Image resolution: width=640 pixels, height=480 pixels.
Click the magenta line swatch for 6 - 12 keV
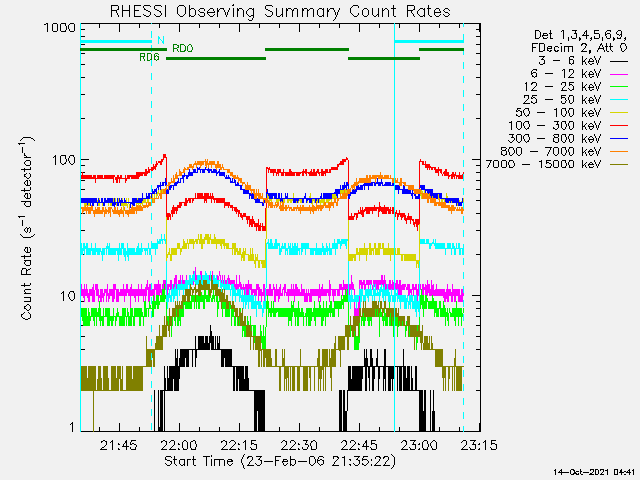click(x=619, y=74)
